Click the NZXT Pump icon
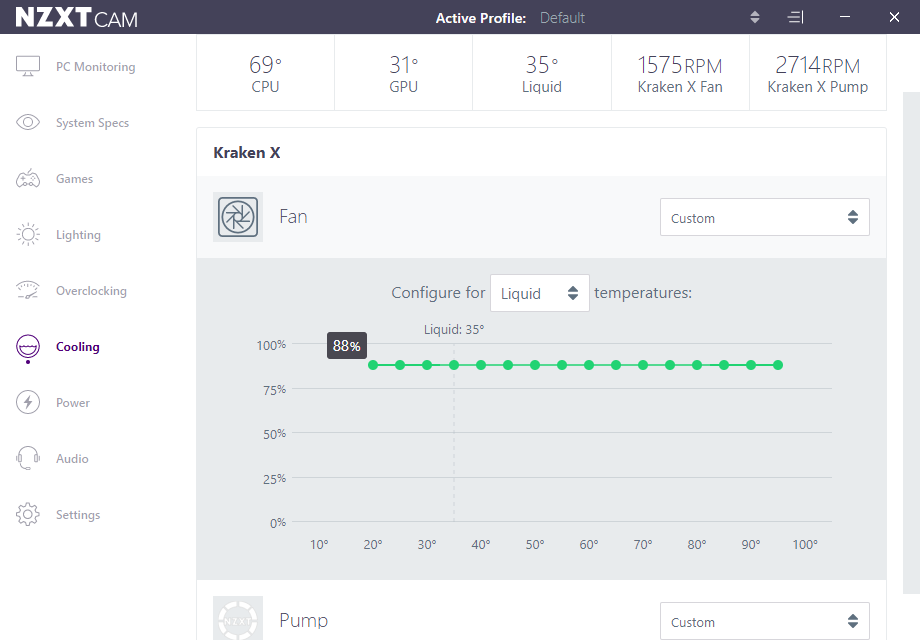This screenshot has width=920, height=640. 238,618
